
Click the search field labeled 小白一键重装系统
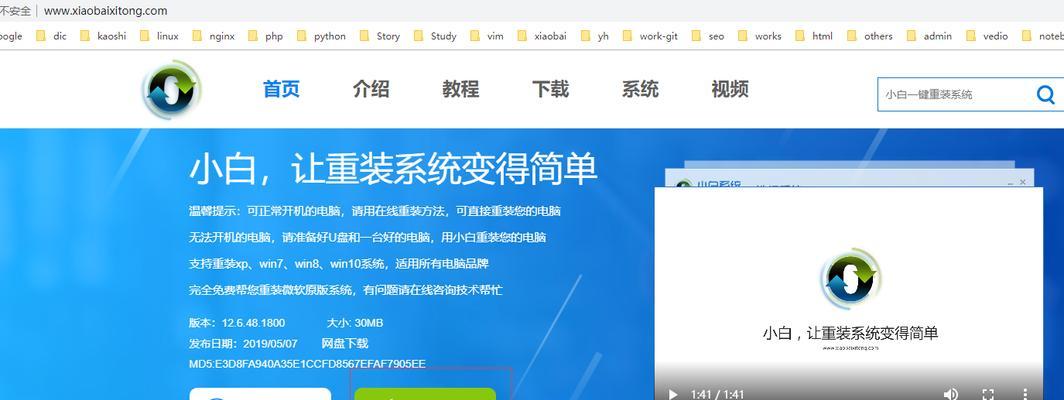955,94
